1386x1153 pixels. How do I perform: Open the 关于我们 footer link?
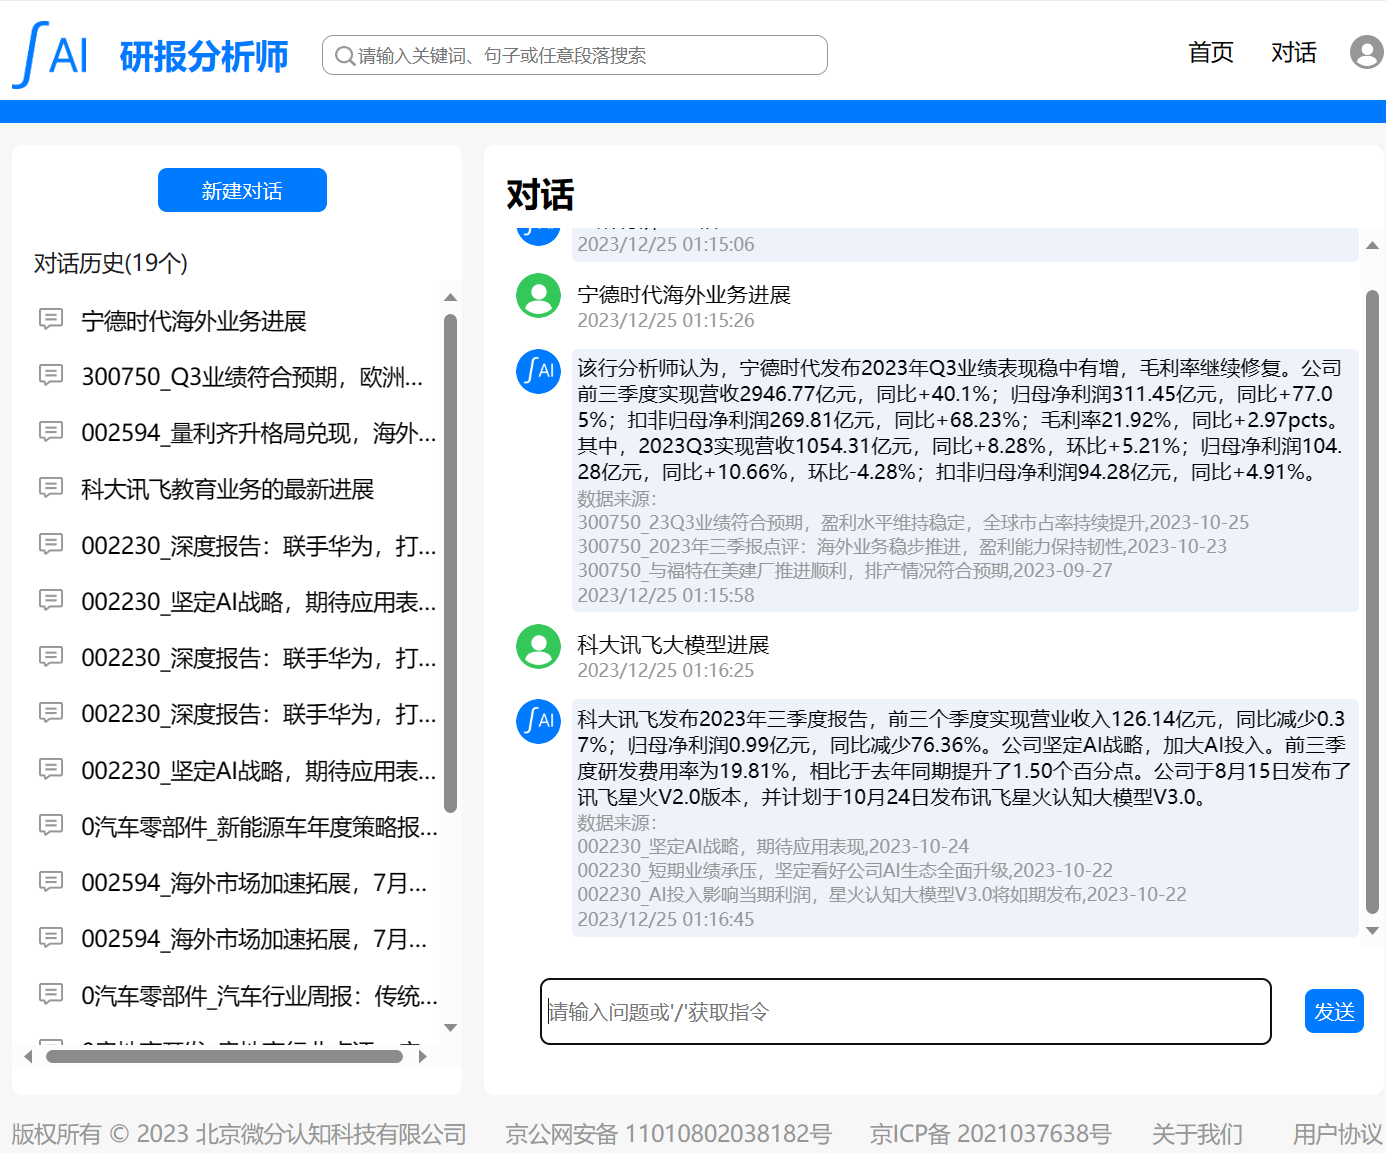point(1197,1134)
